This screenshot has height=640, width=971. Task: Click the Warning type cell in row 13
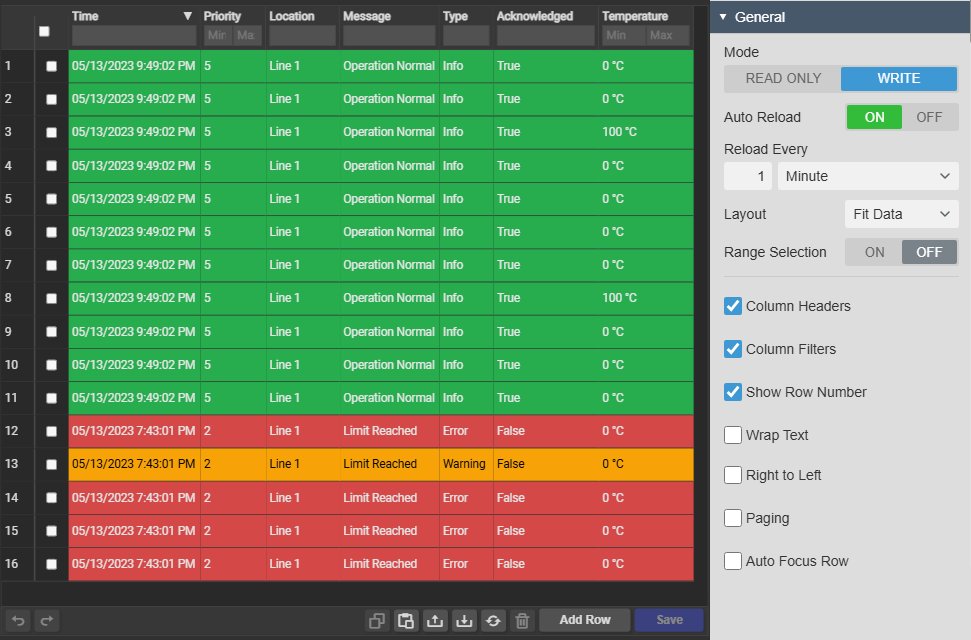466,464
